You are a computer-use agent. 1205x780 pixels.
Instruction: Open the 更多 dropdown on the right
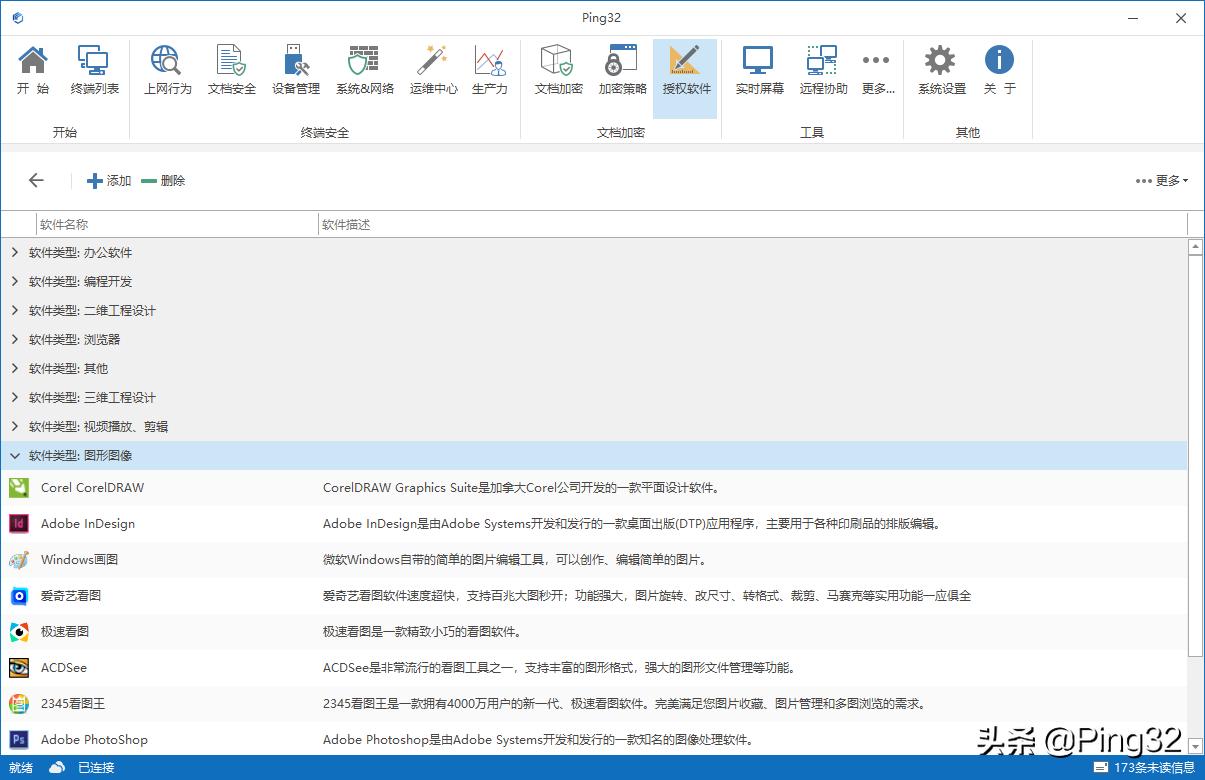point(1163,180)
